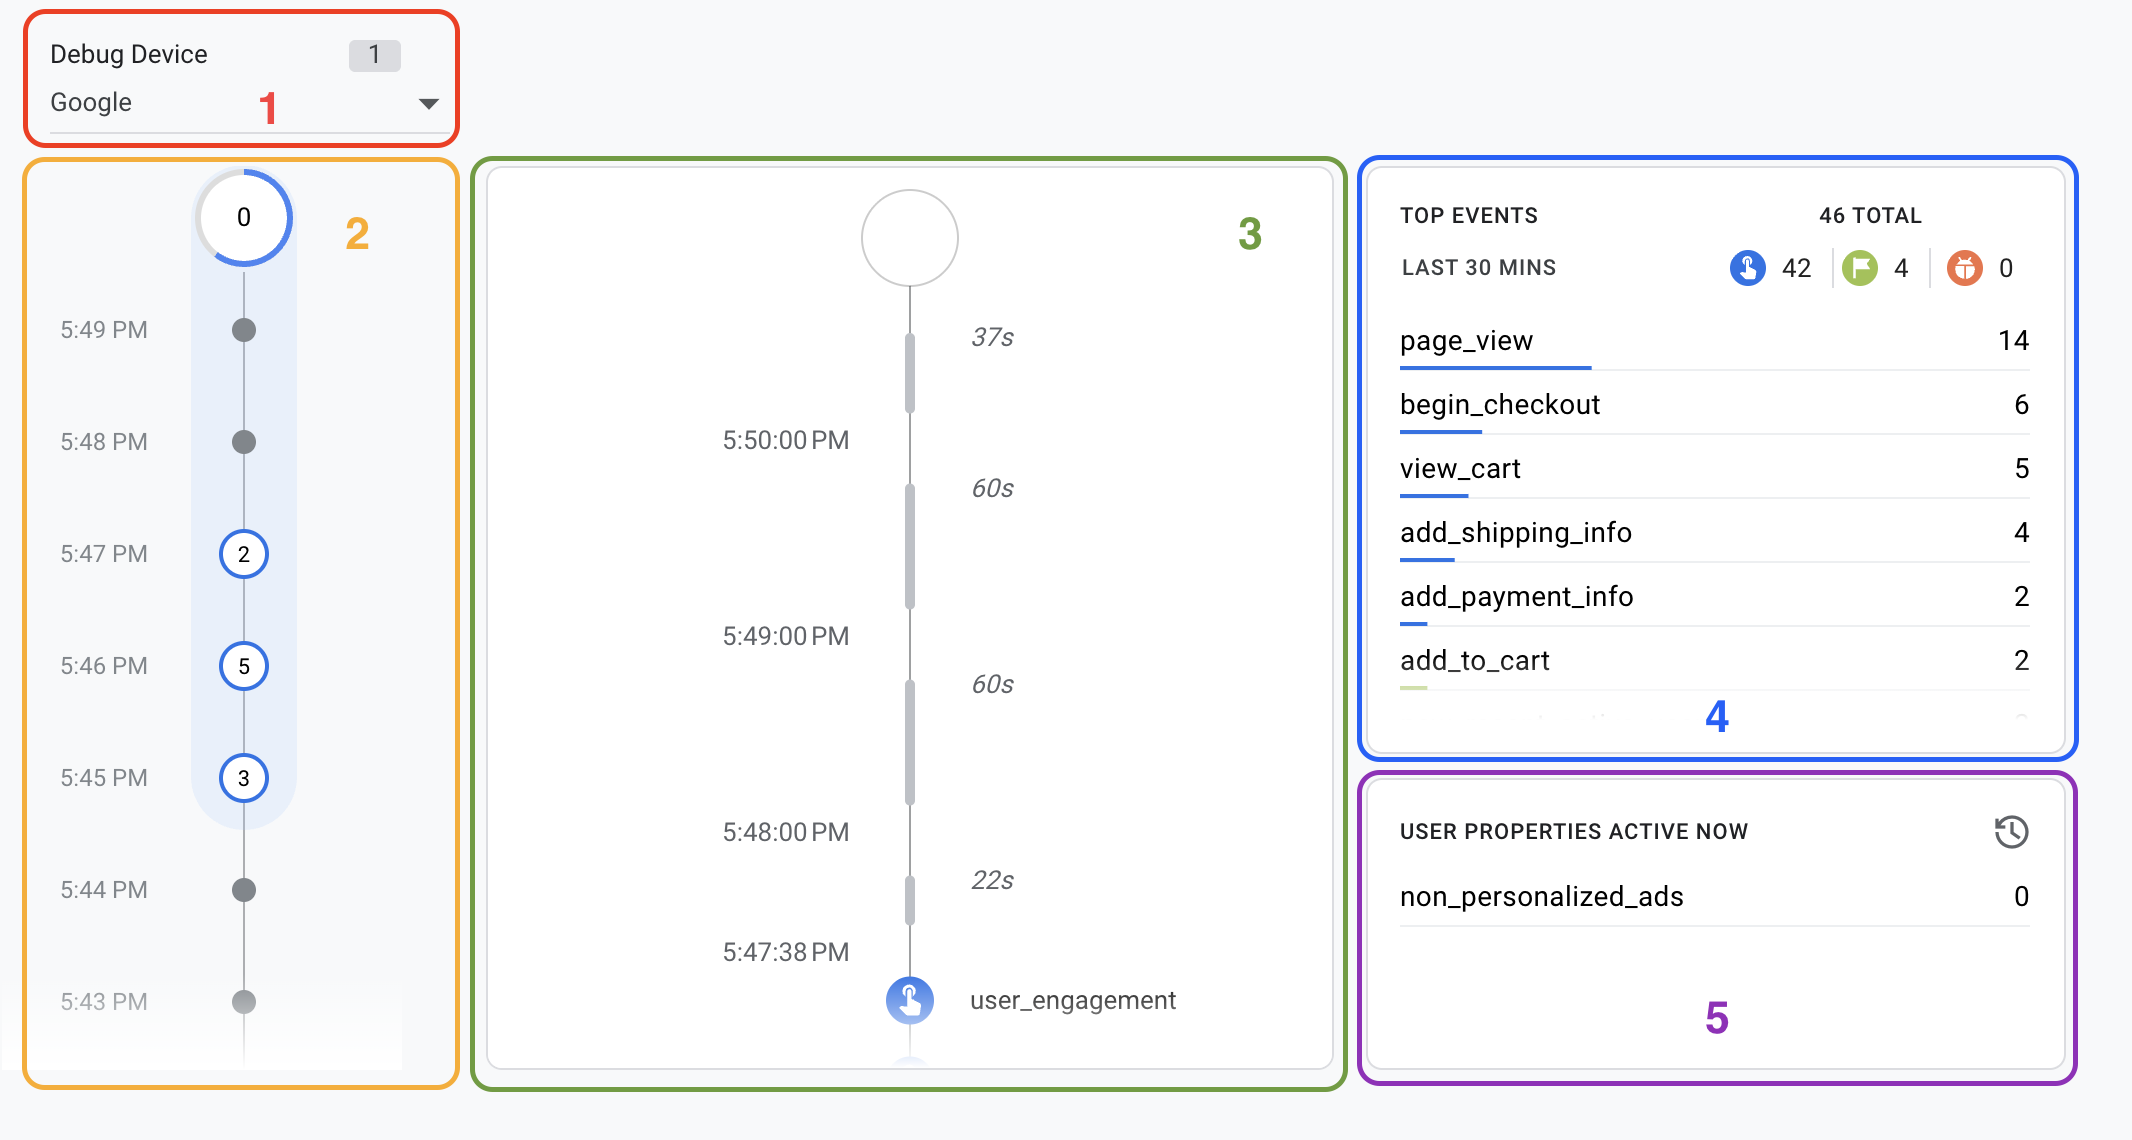Click the device count badge showing 1
Screen dimensions: 2132x1140
(374, 55)
